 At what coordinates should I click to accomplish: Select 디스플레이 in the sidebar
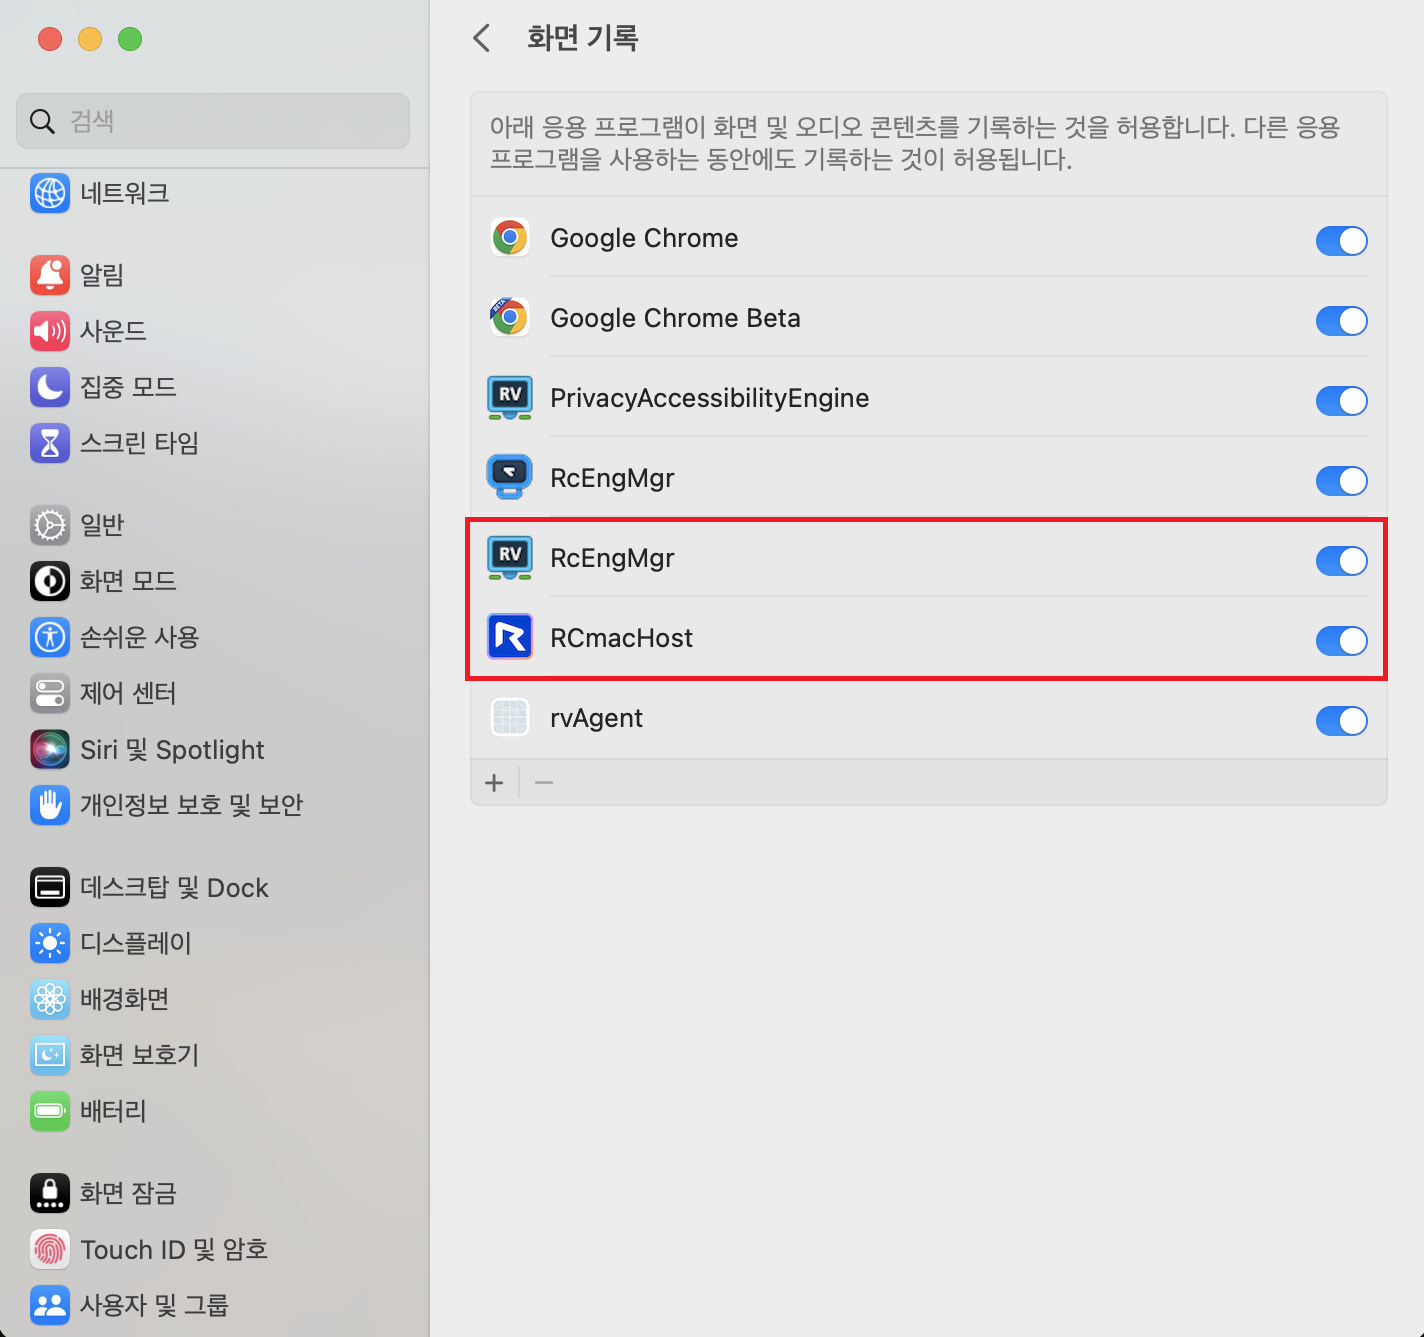tap(135, 943)
